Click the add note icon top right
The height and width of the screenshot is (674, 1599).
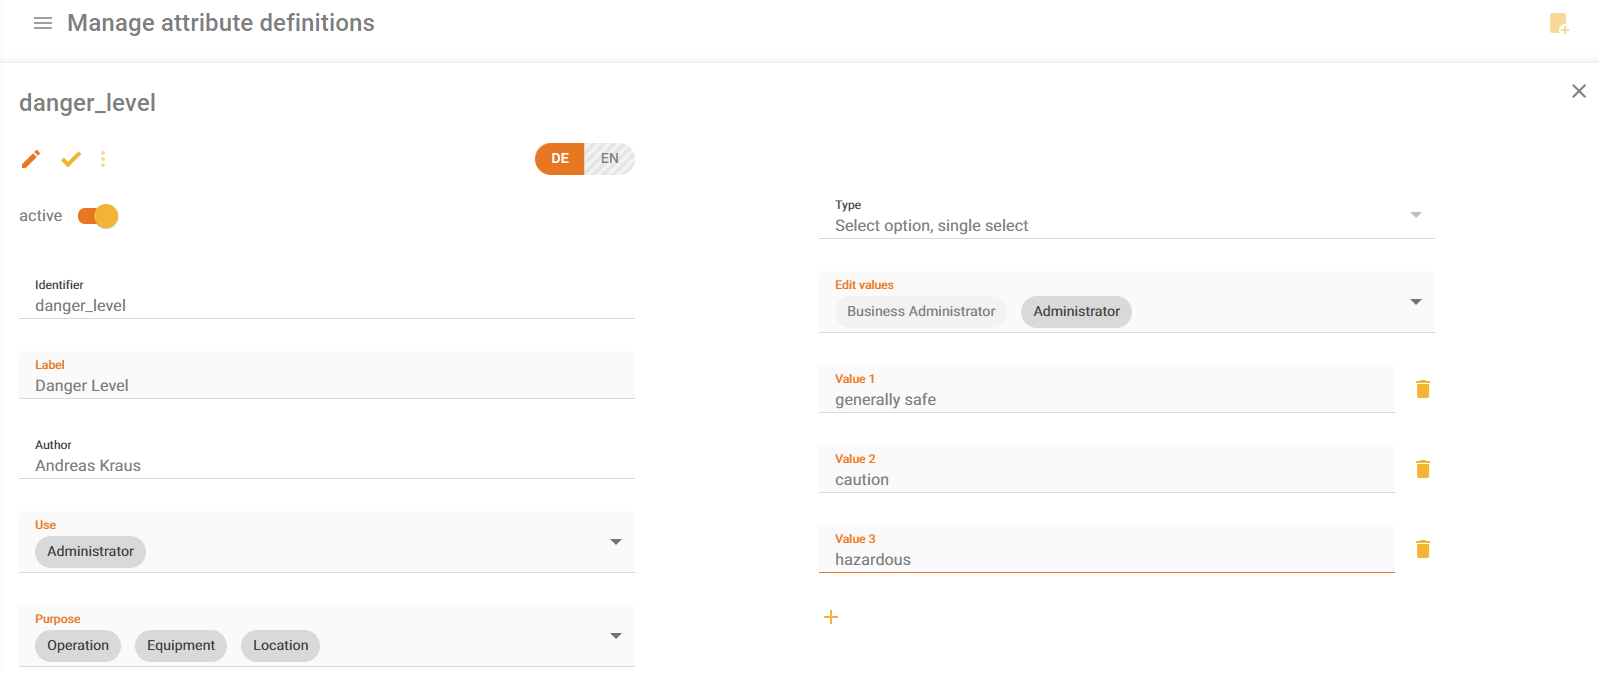(x=1559, y=23)
